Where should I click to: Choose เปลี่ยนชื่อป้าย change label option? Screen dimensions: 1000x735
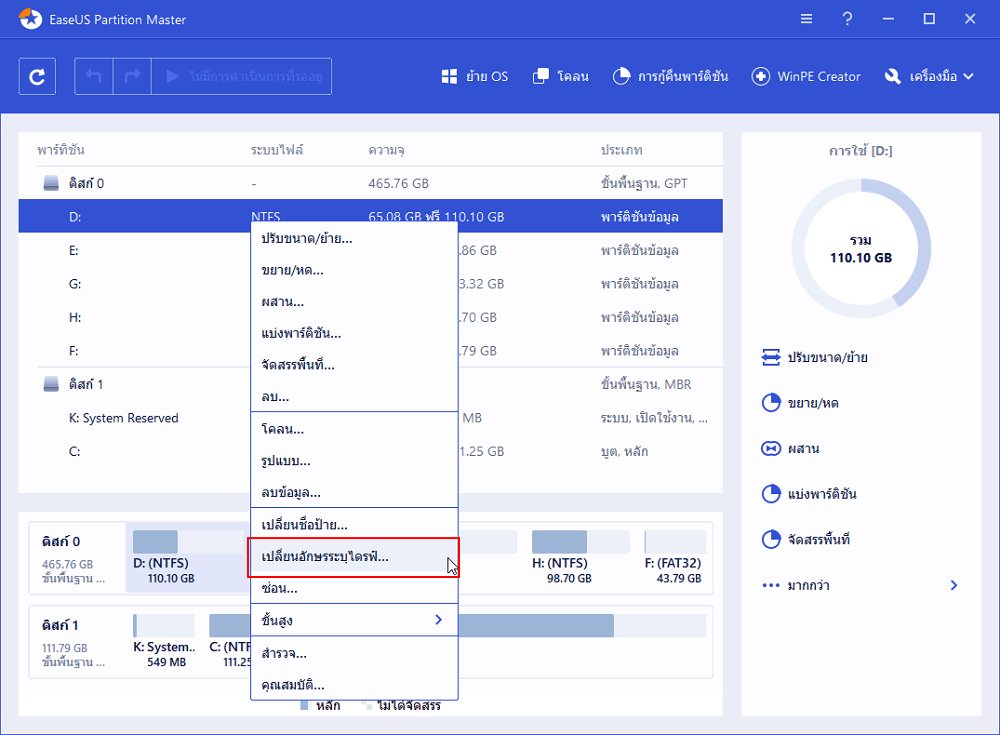click(354, 525)
